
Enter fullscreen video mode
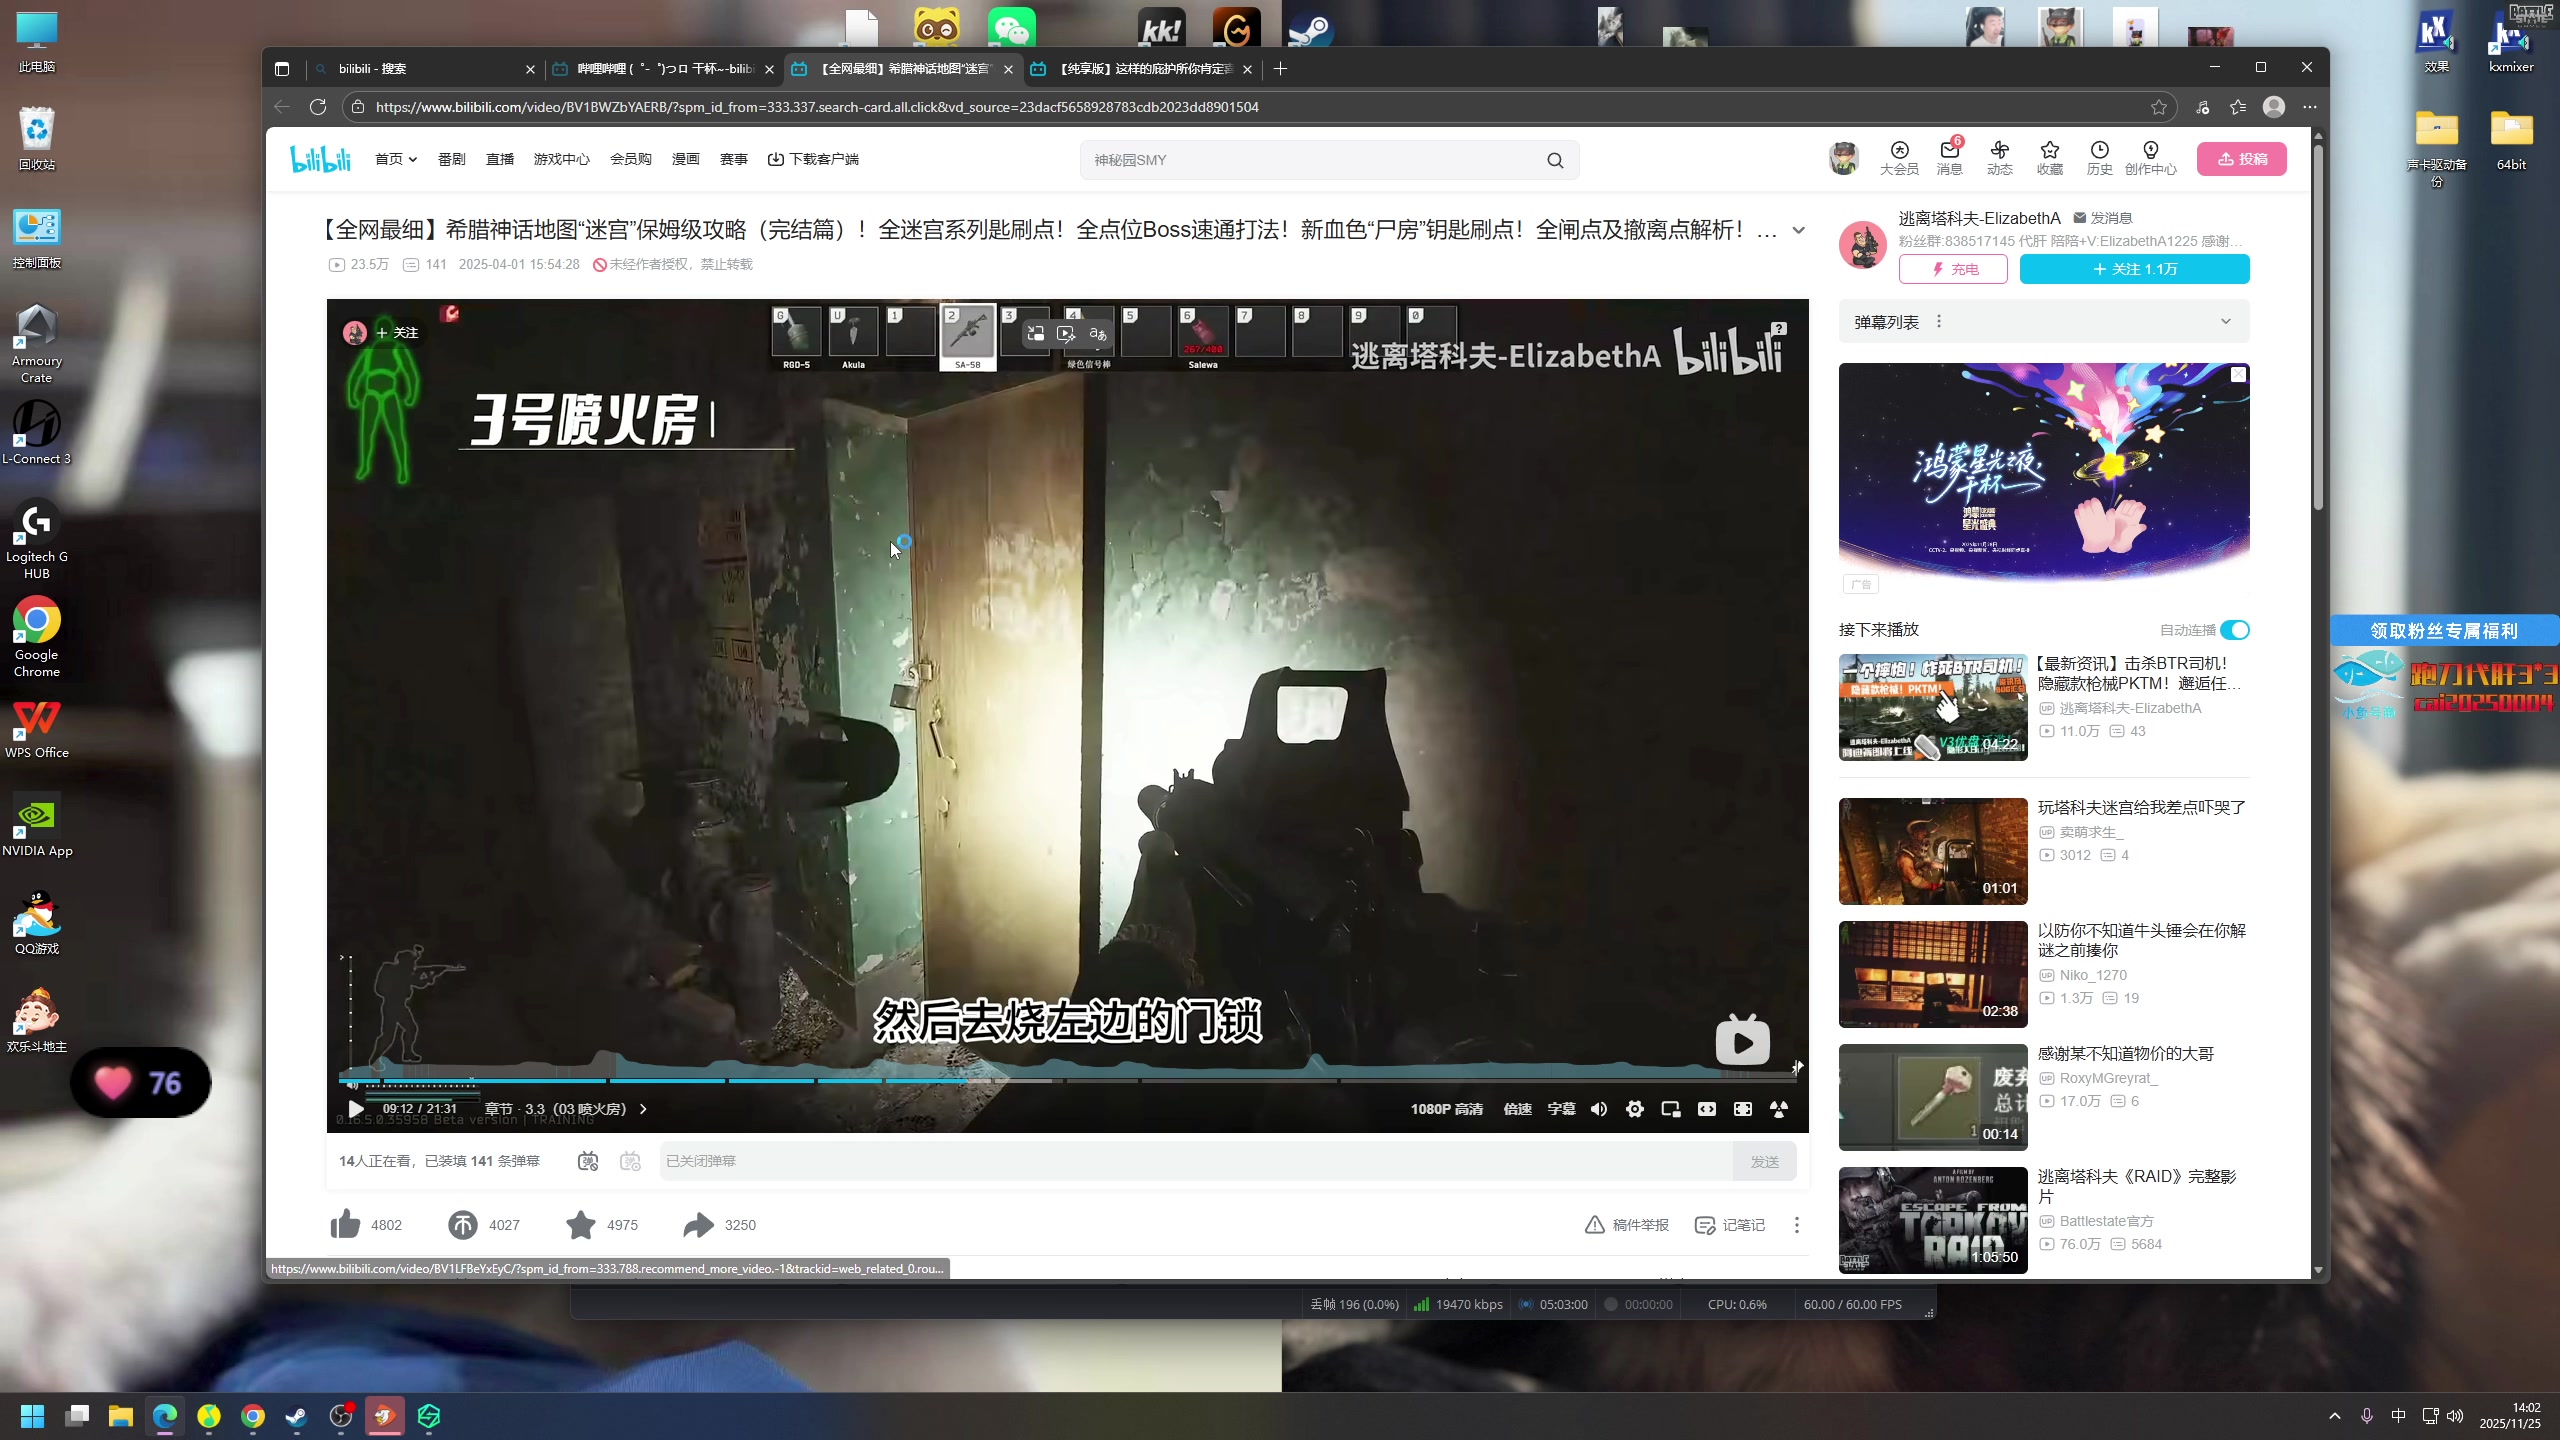tap(1743, 1109)
